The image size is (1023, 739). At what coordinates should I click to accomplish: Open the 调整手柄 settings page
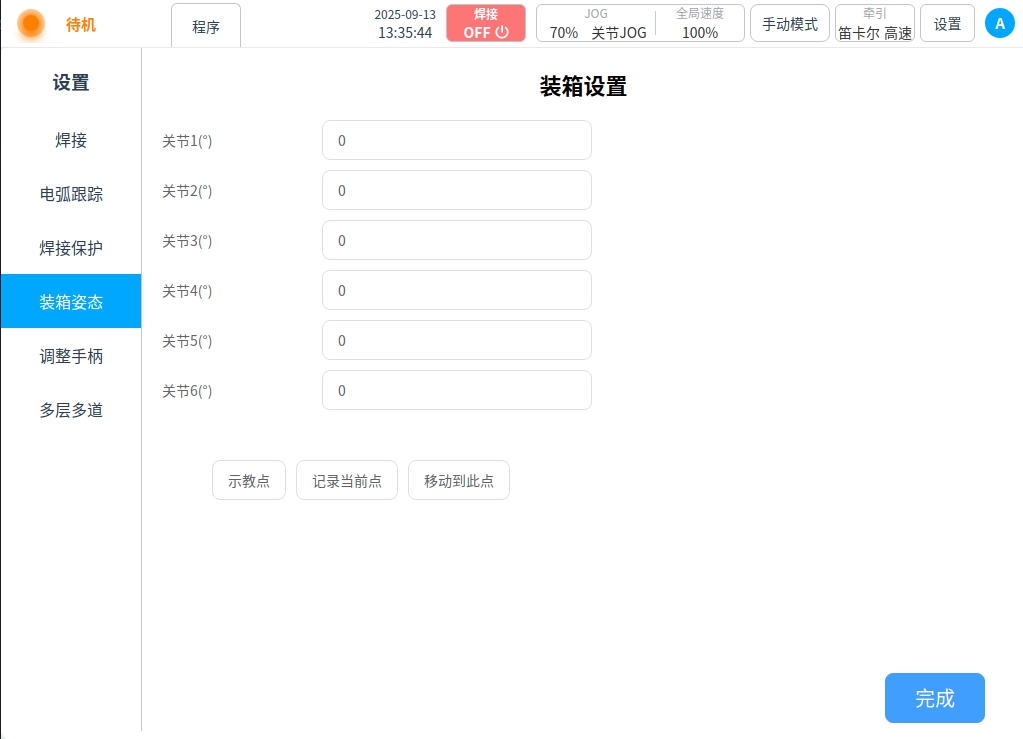click(x=71, y=356)
